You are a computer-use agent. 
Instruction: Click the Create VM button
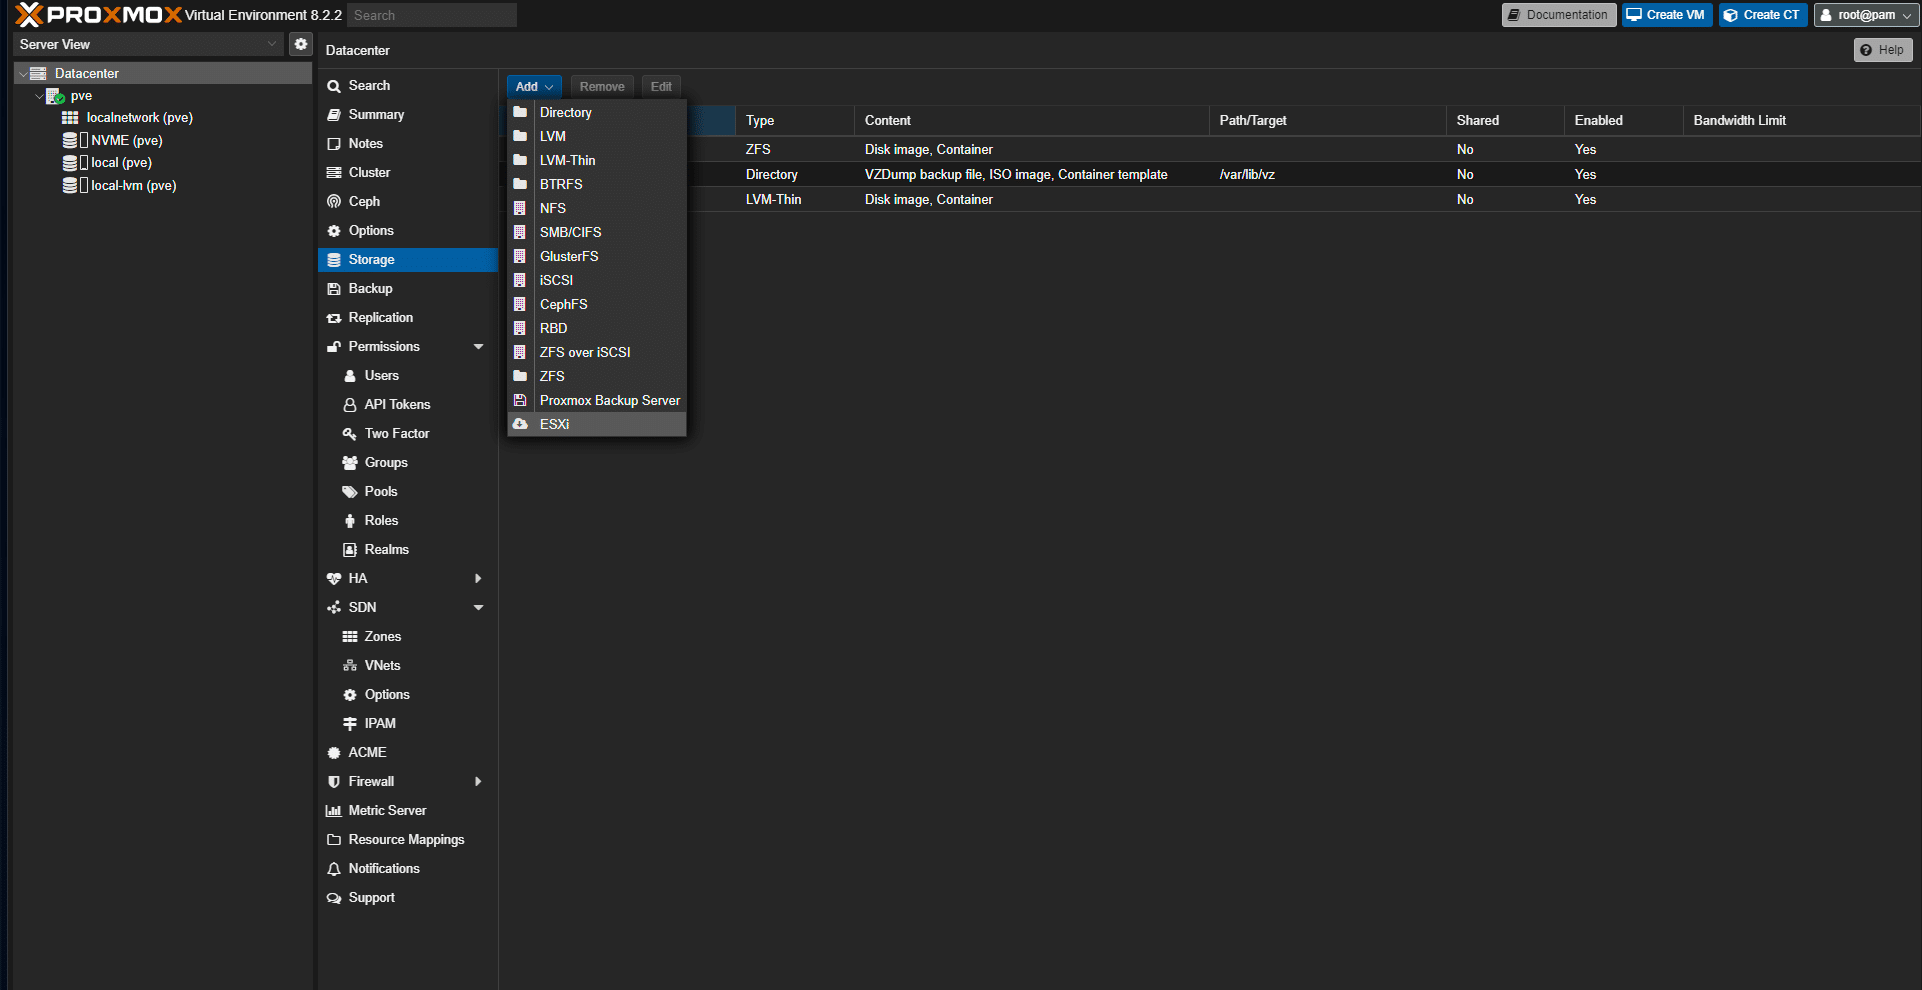[x=1666, y=15]
